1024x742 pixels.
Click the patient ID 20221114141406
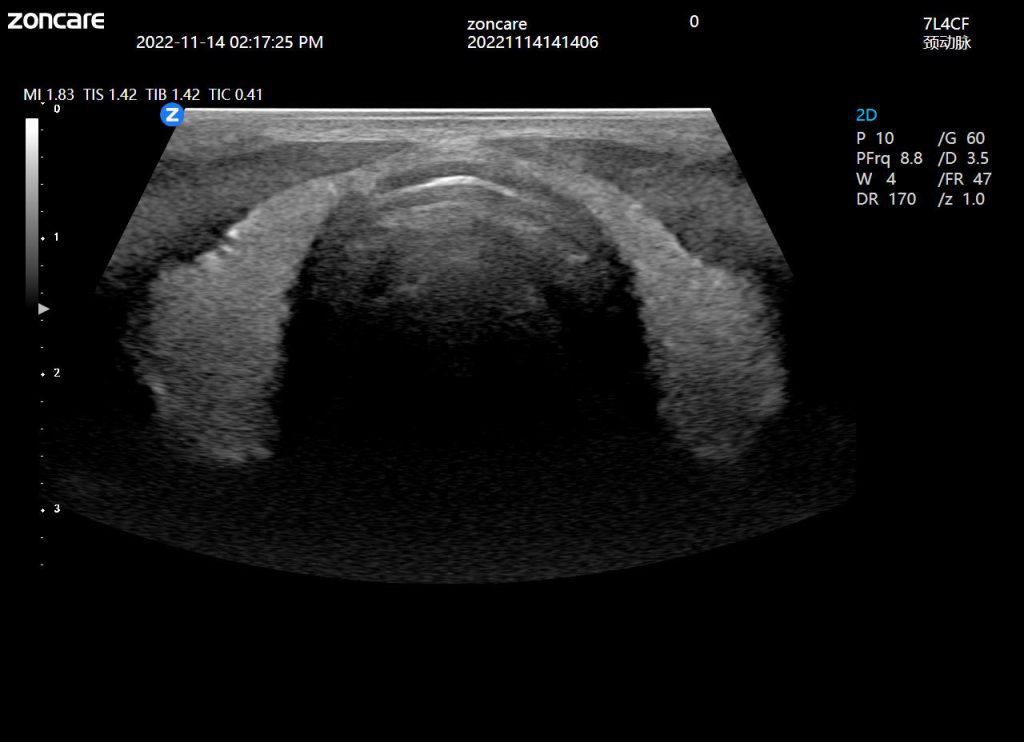tap(532, 42)
